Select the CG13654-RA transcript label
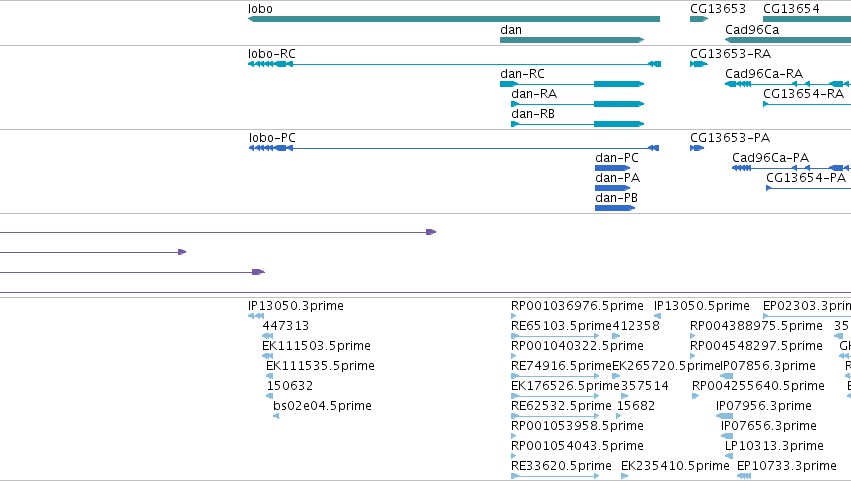 click(x=803, y=94)
